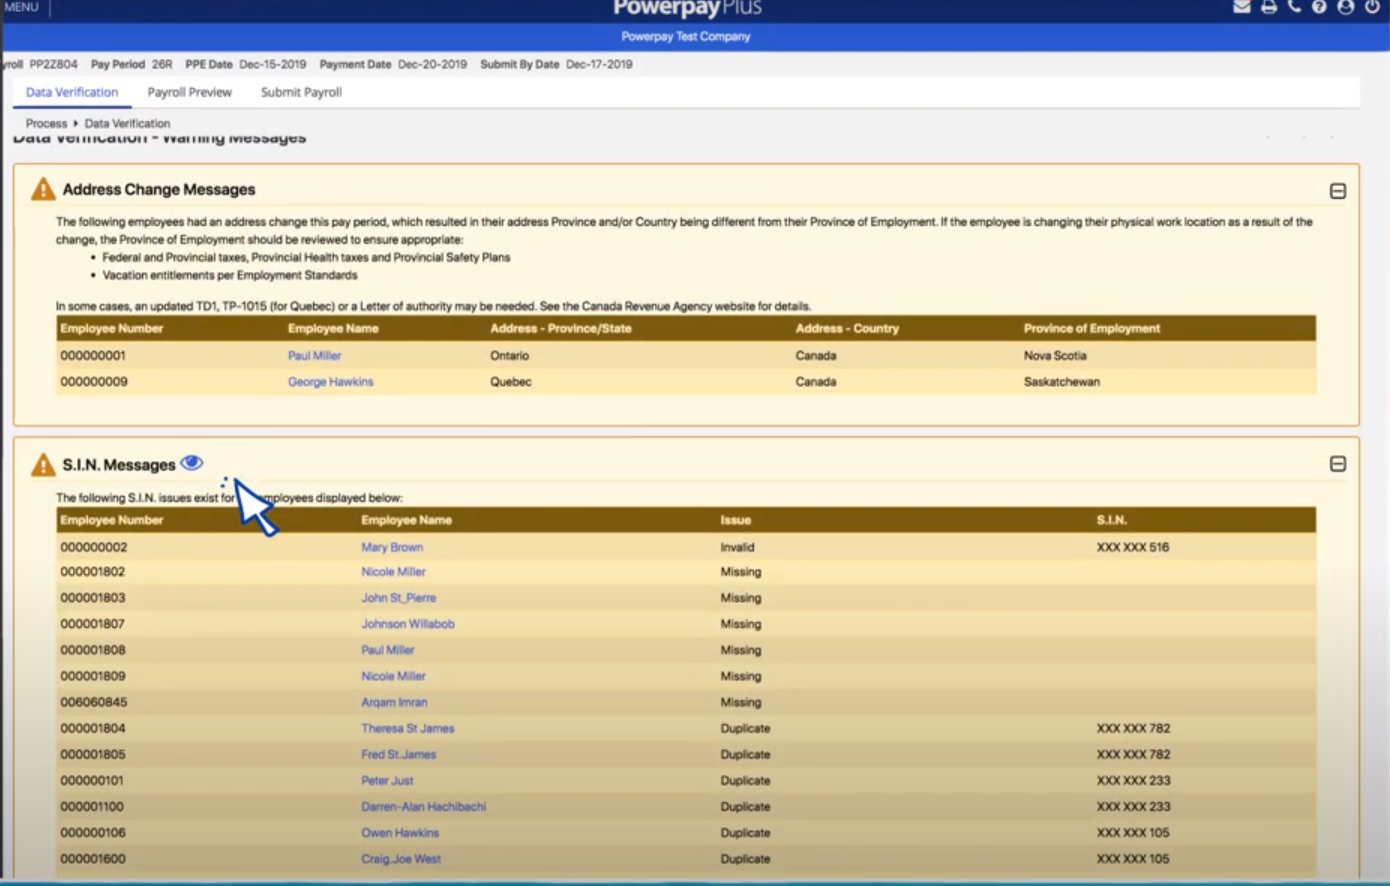1390x886 pixels.
Task: Open the user profile icon
Action: (1346, 7)
